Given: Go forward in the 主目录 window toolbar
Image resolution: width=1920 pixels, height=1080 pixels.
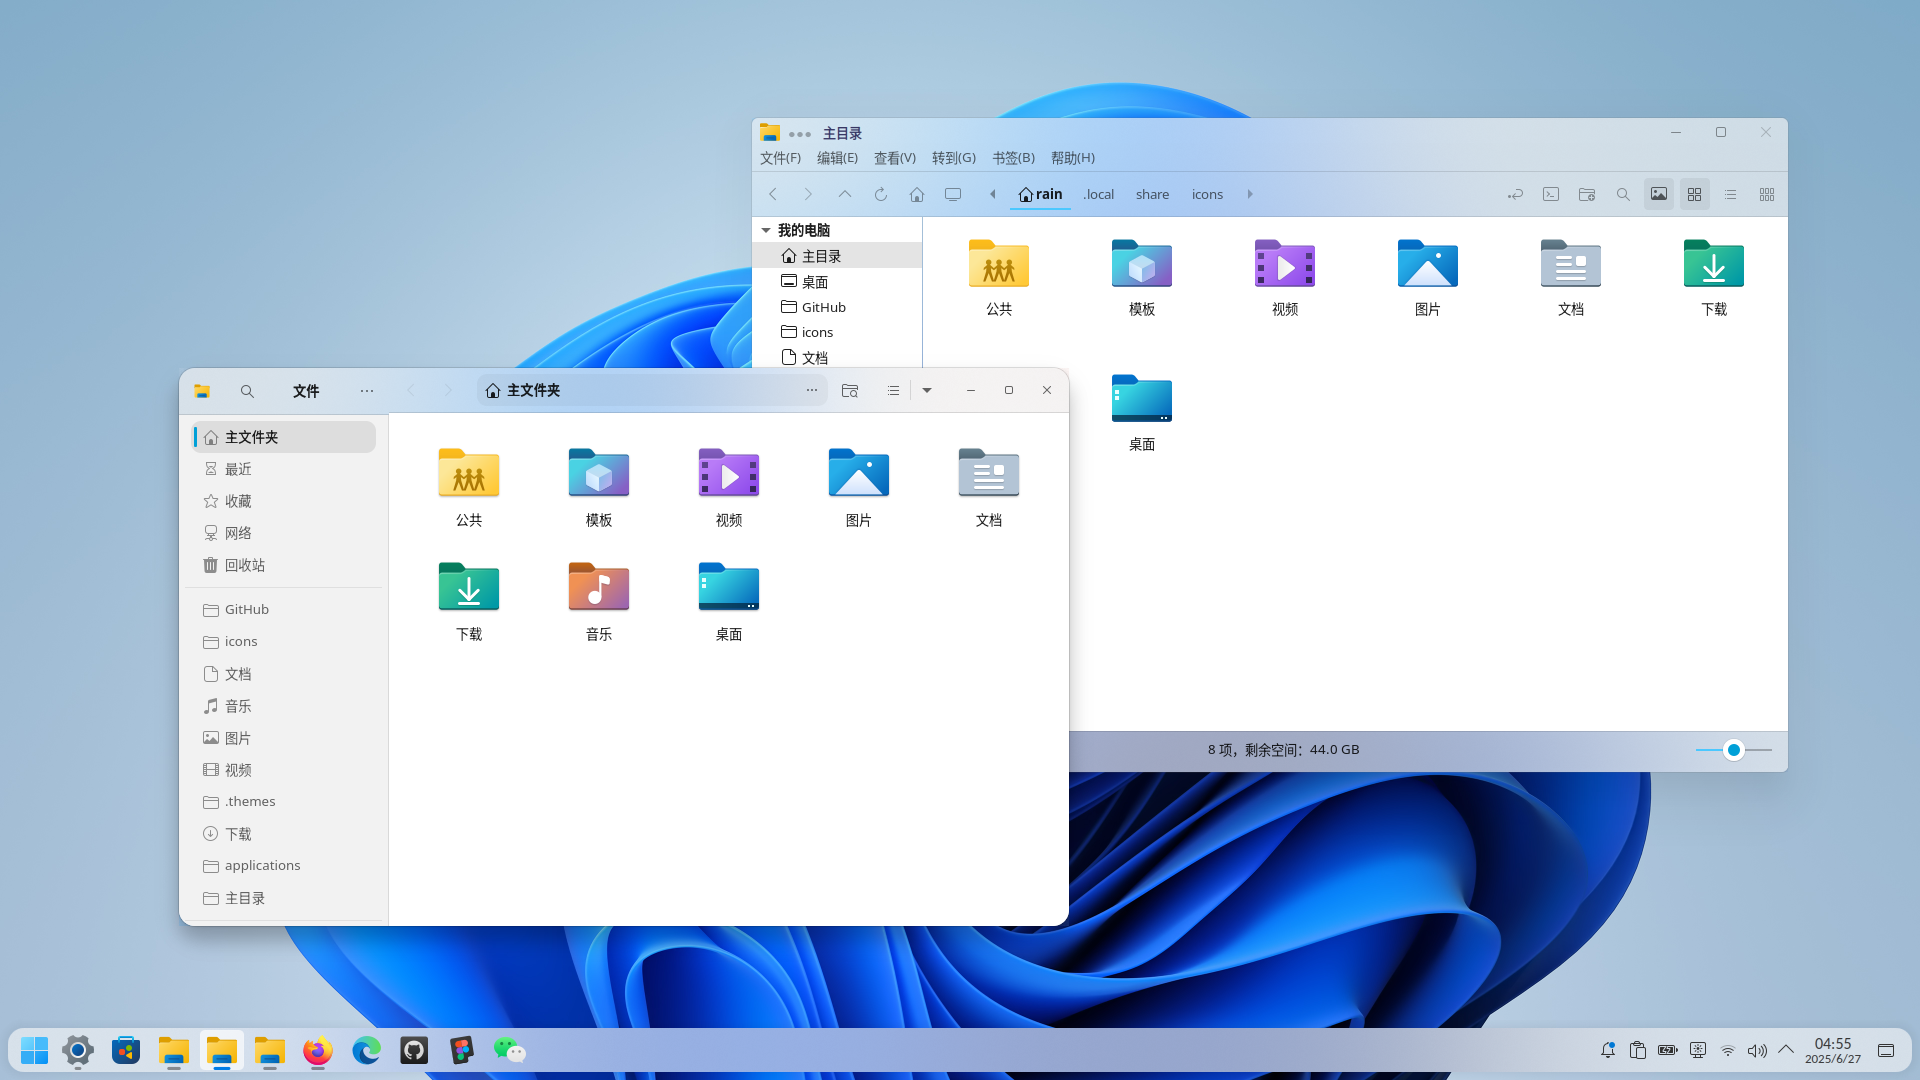Looking at the screenshot, I should 808,194.
